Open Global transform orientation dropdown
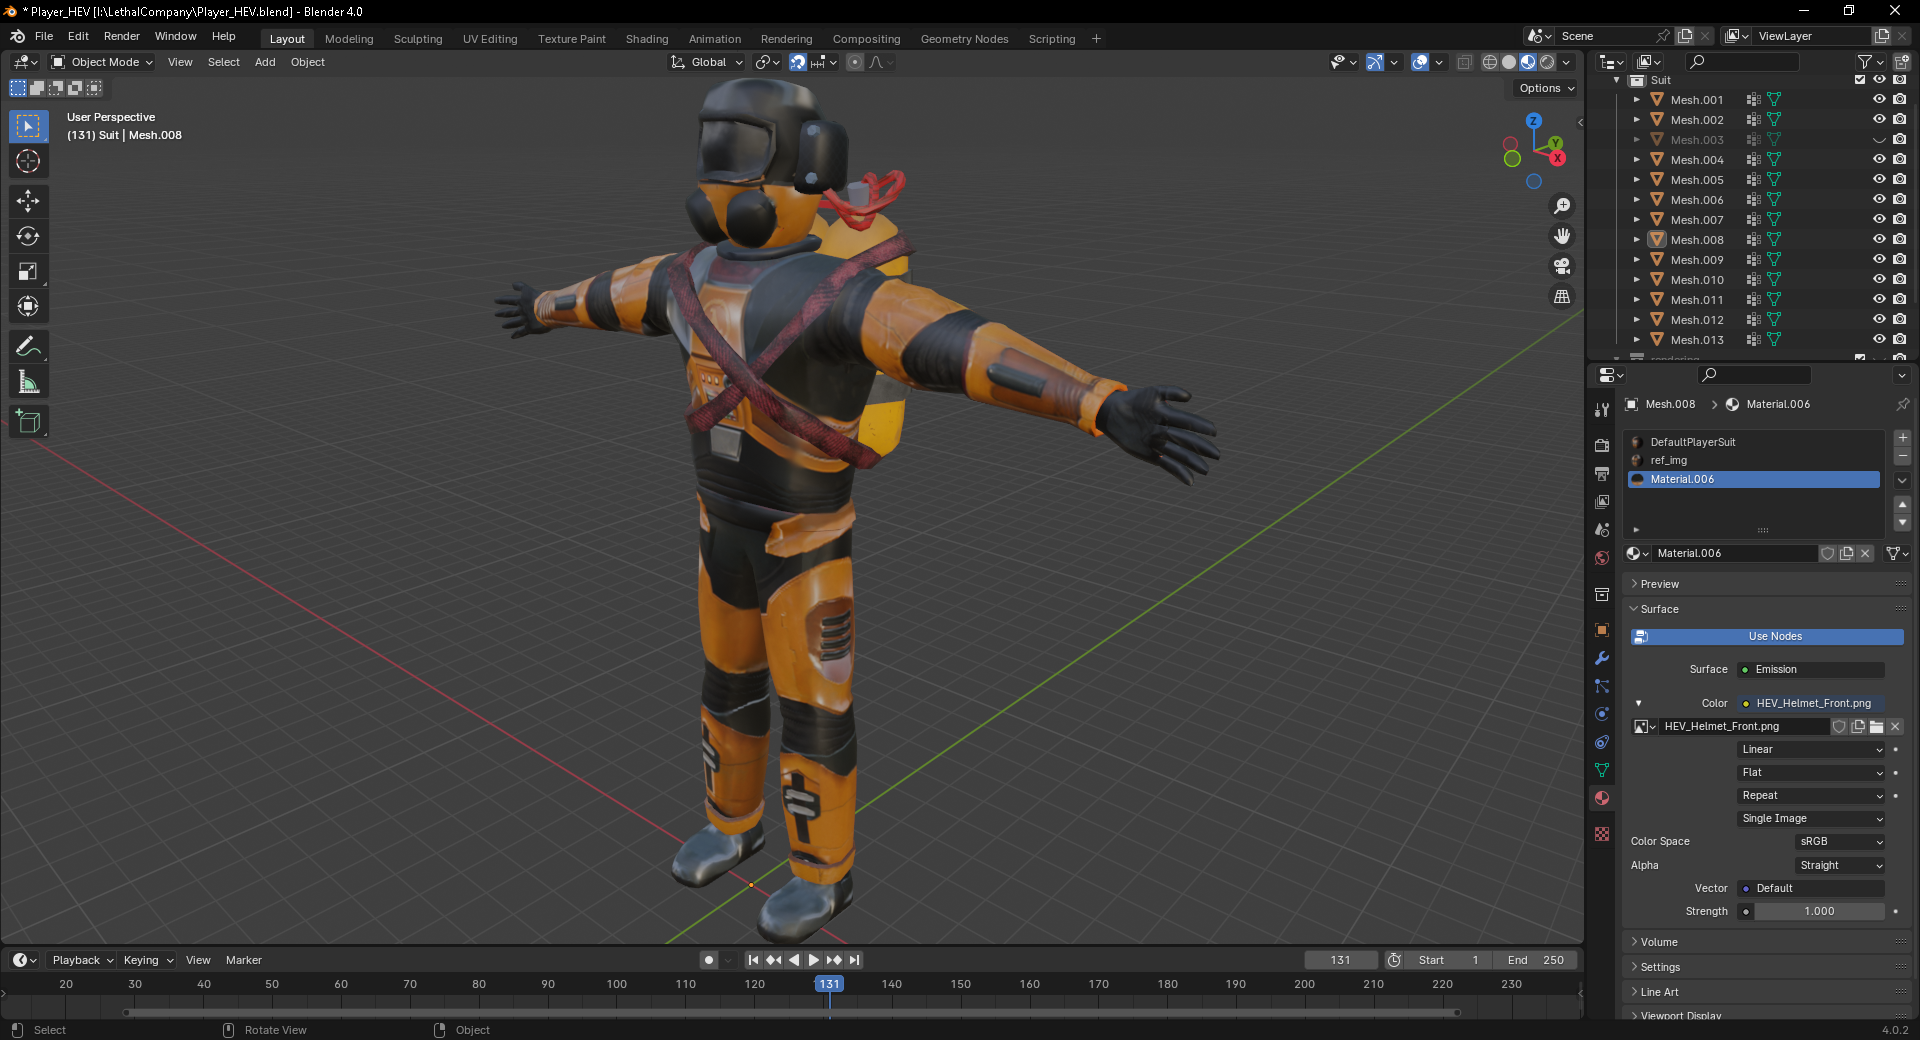Image resolution: width=1920 pixels, height=1040 pixels. (707, 62)
